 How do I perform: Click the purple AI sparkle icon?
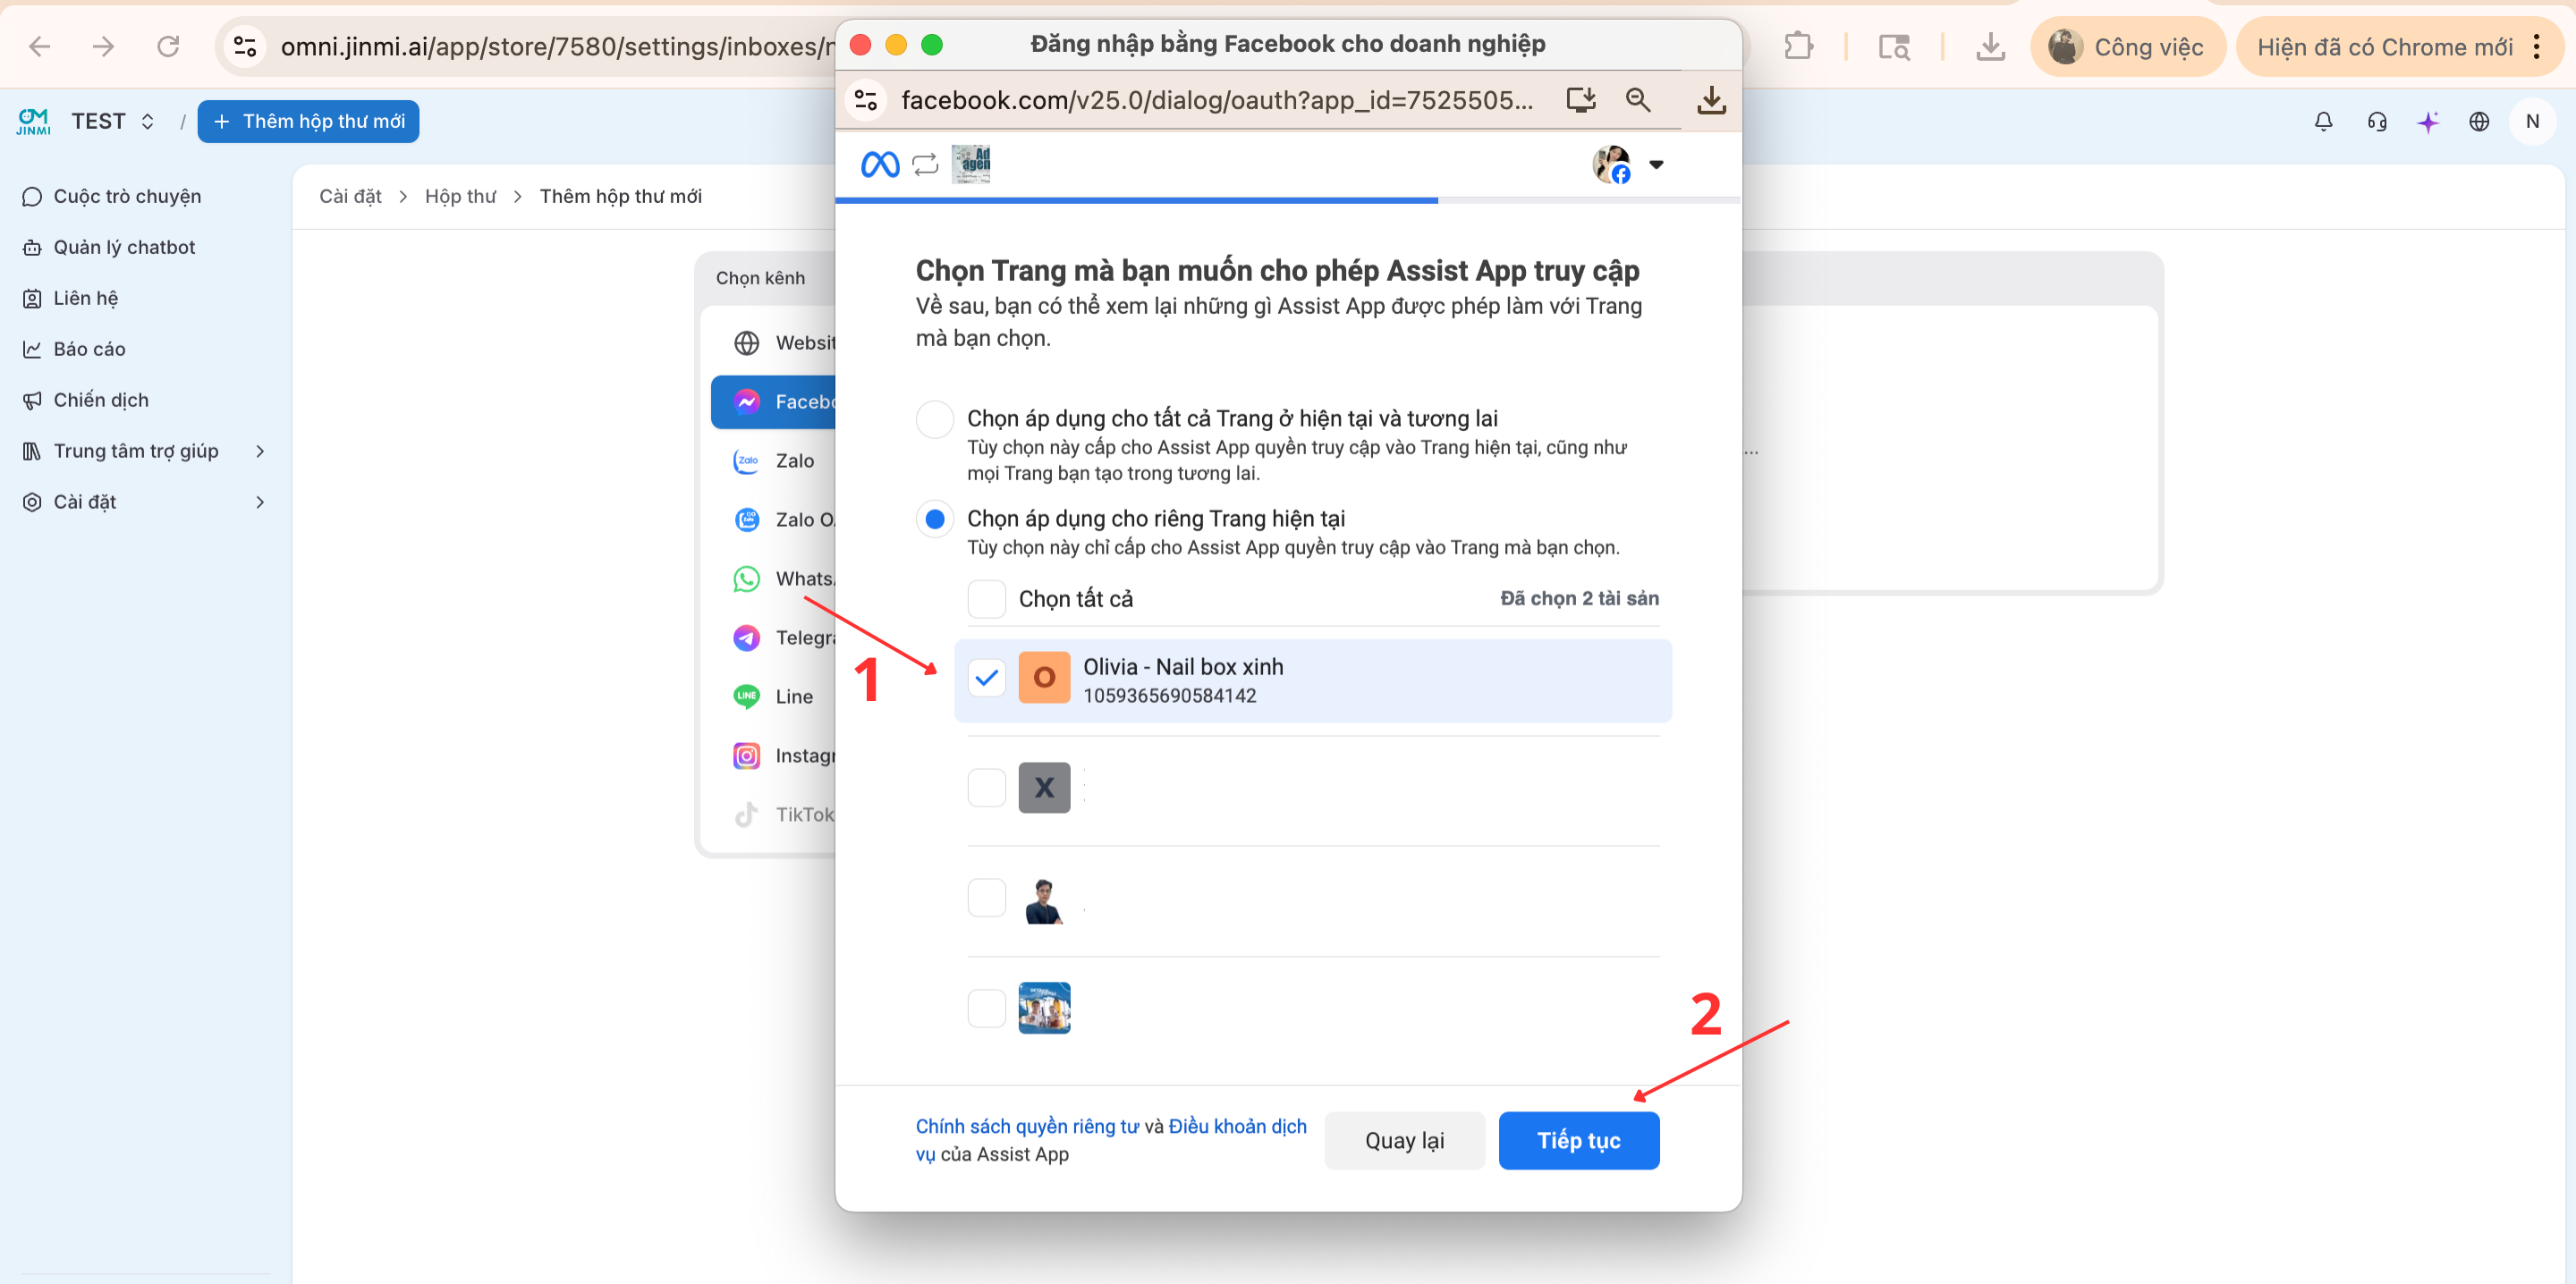(x=2428, y=121)
